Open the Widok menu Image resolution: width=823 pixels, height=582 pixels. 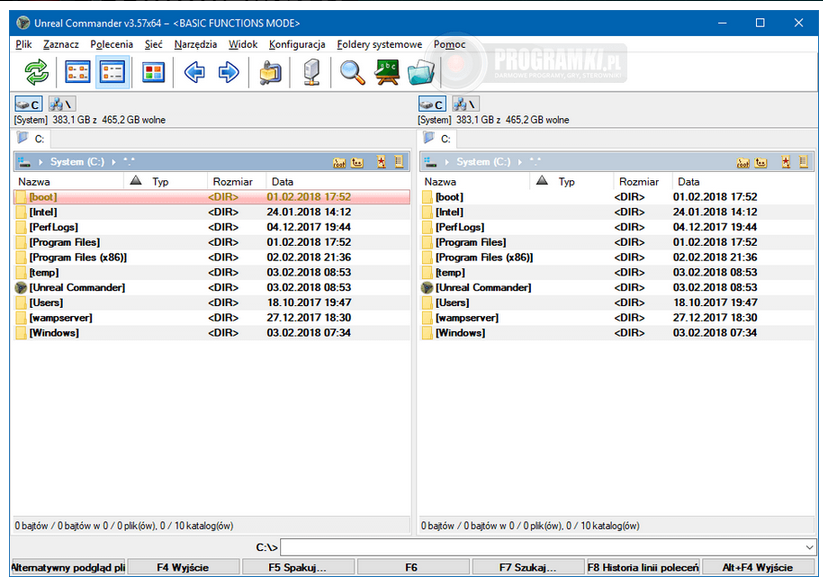click(243, 45)
